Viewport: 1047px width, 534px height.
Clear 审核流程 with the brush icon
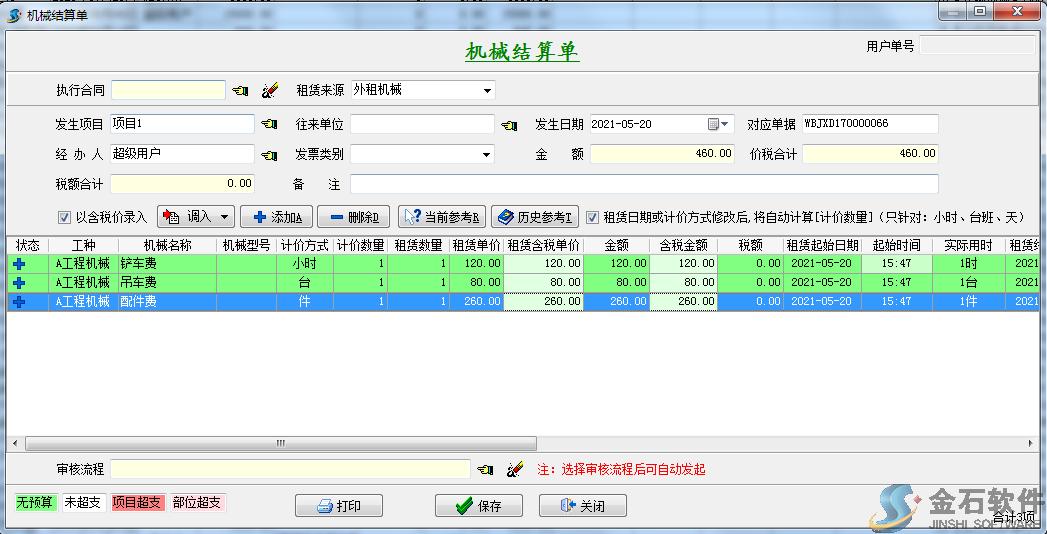tap(515, 469)
